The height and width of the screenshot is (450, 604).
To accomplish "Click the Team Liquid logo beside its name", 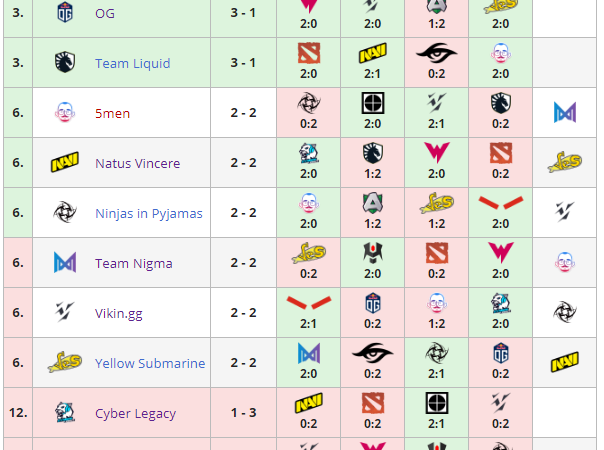I will coord(65,62).
